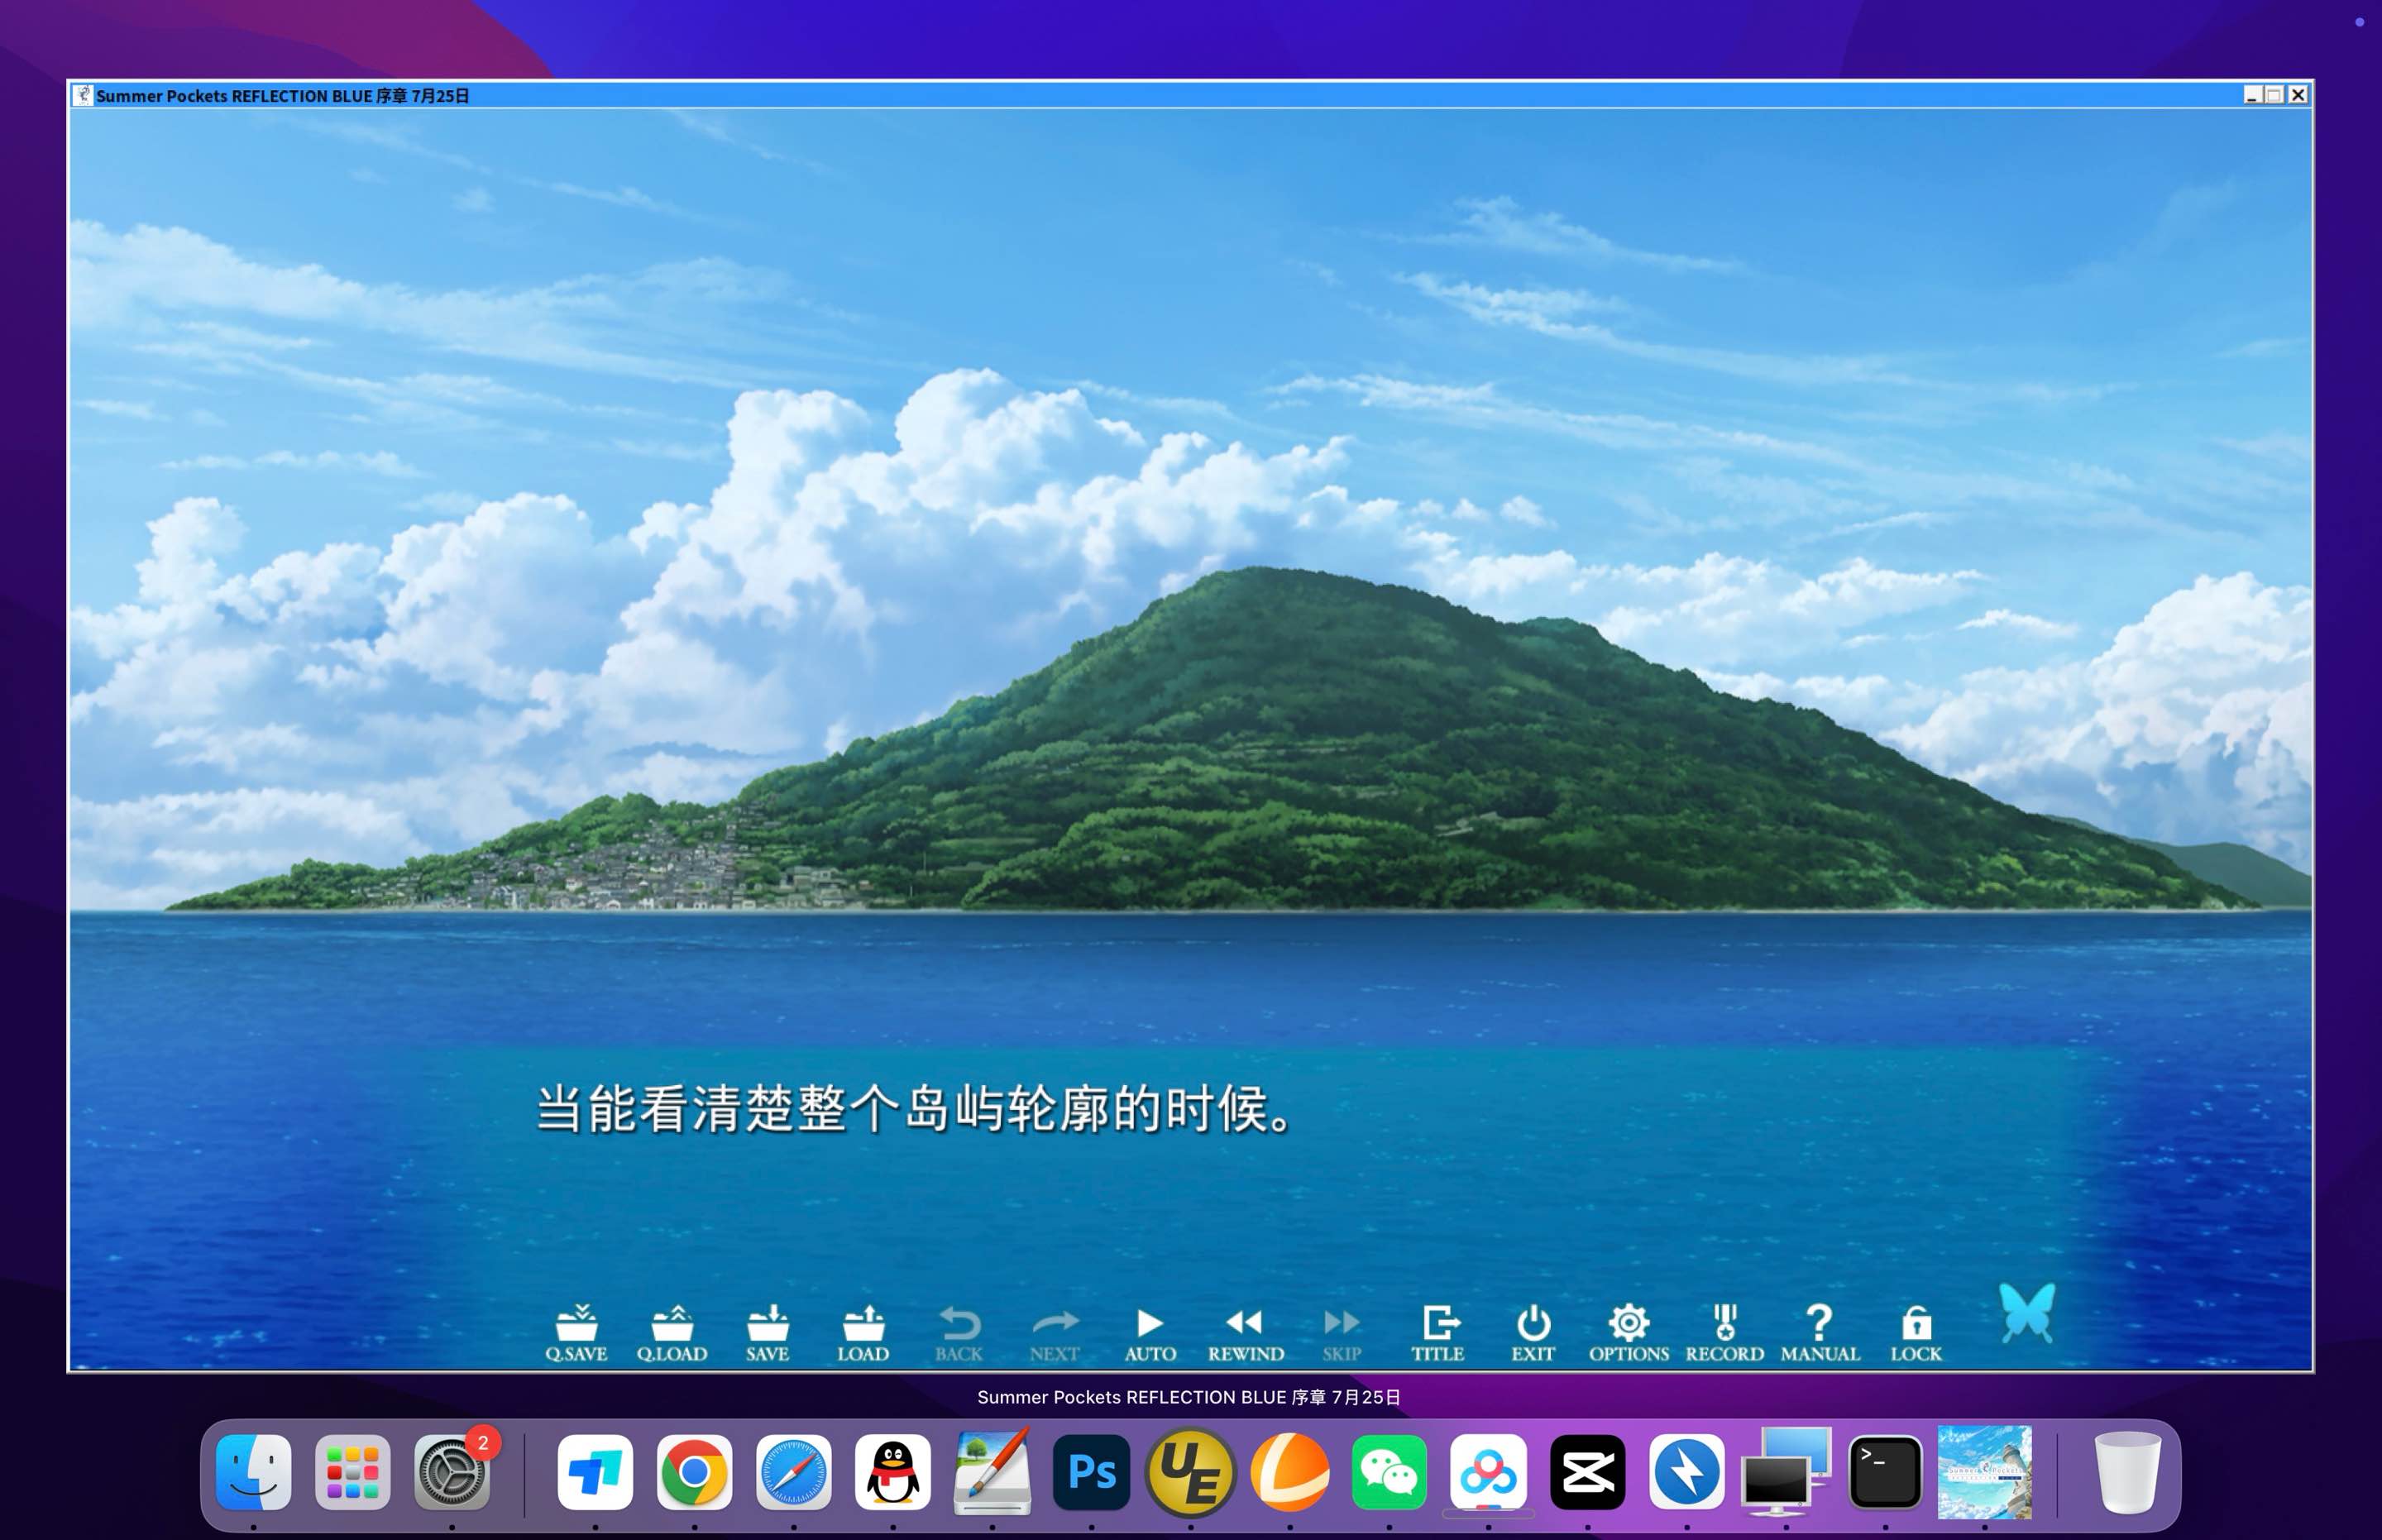Launch Photoshop from the Dock
The width and height of the screenshot is (2382, 1540).
(1091, 1473)
